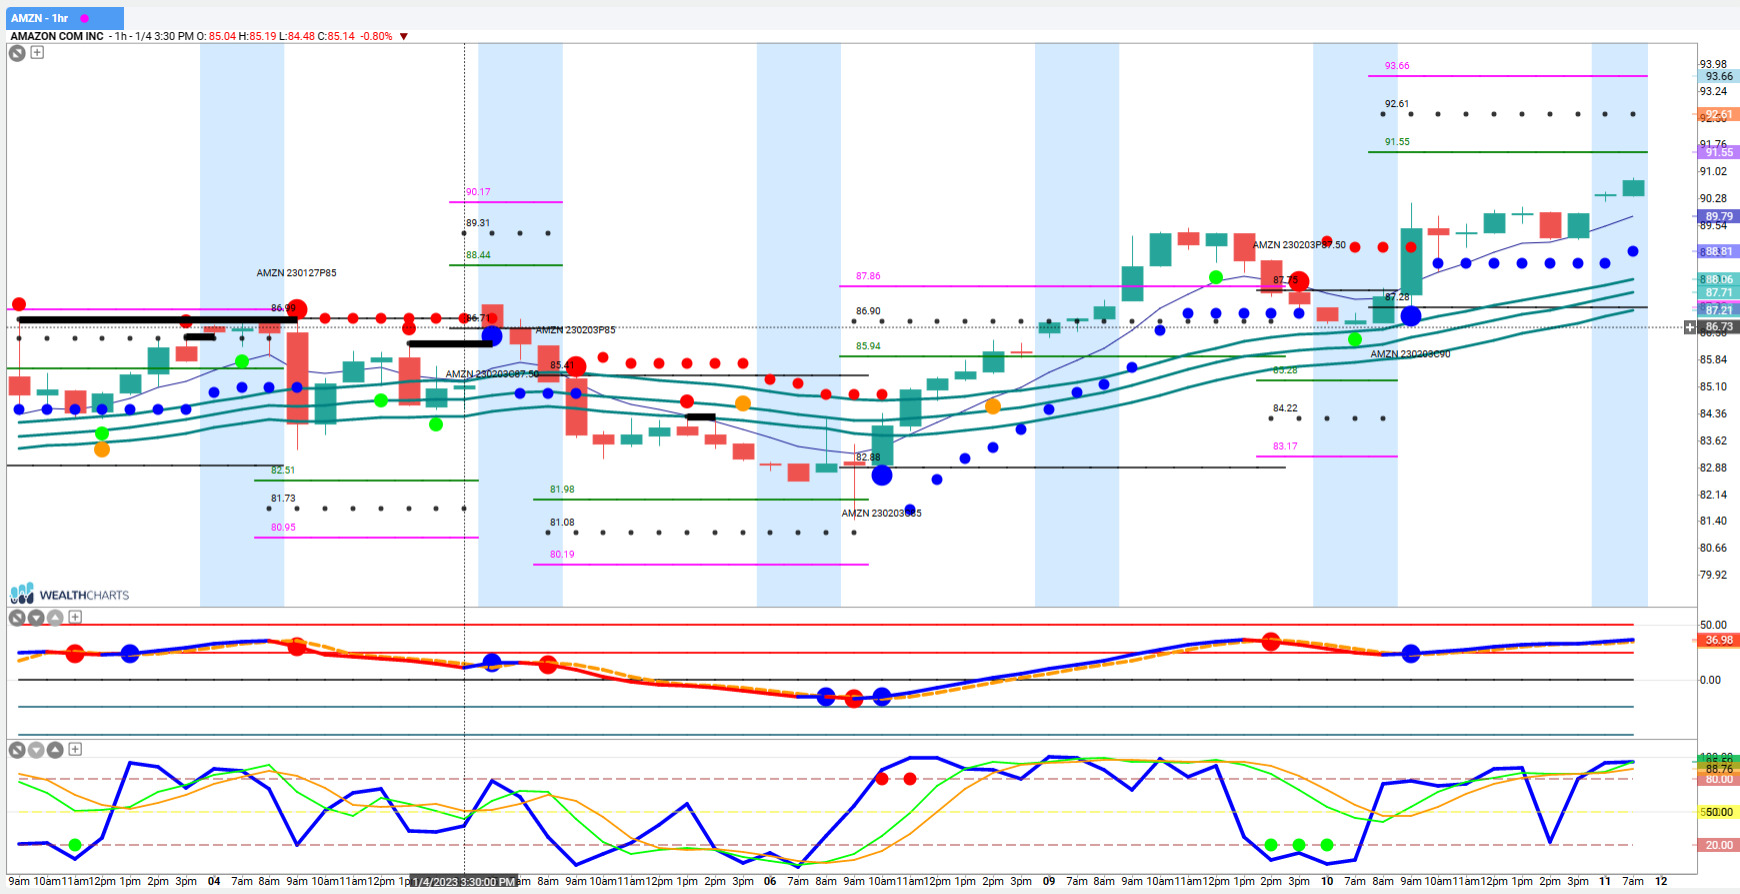Image resolution: width=1740 pixels, height=894 pixels.
Task: Click the plus icon in the main price chart
Action: (37, 52)
